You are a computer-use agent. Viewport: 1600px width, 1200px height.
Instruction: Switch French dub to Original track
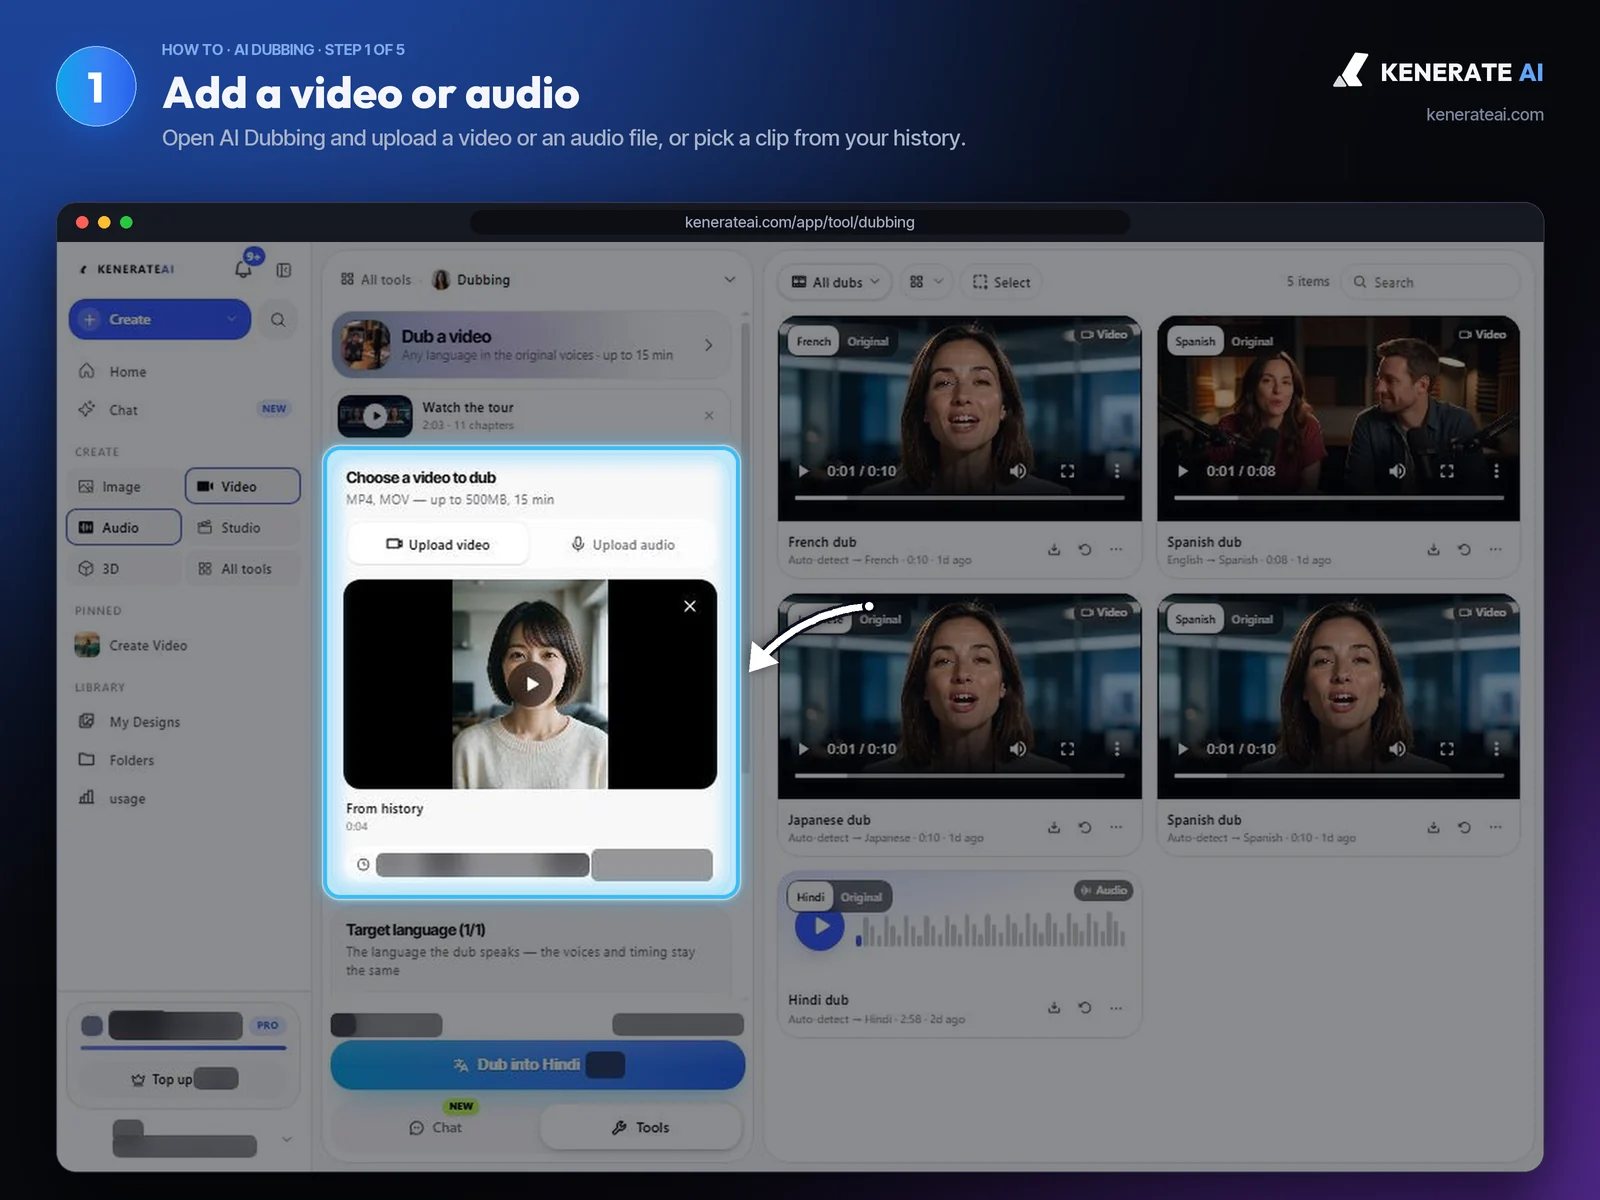[x=868, y=342]
